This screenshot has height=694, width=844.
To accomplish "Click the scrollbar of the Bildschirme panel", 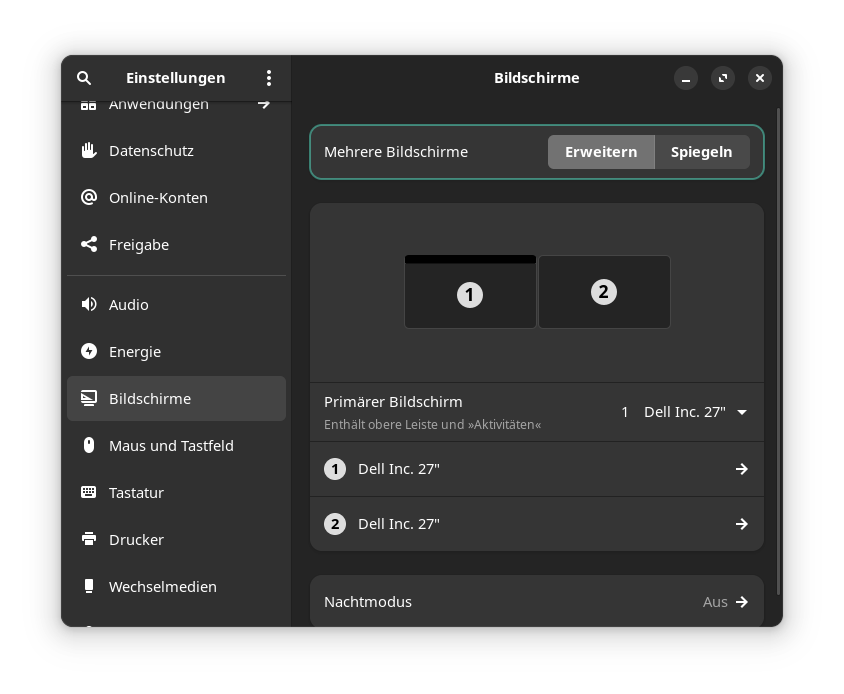I will [x=778, y=351].
